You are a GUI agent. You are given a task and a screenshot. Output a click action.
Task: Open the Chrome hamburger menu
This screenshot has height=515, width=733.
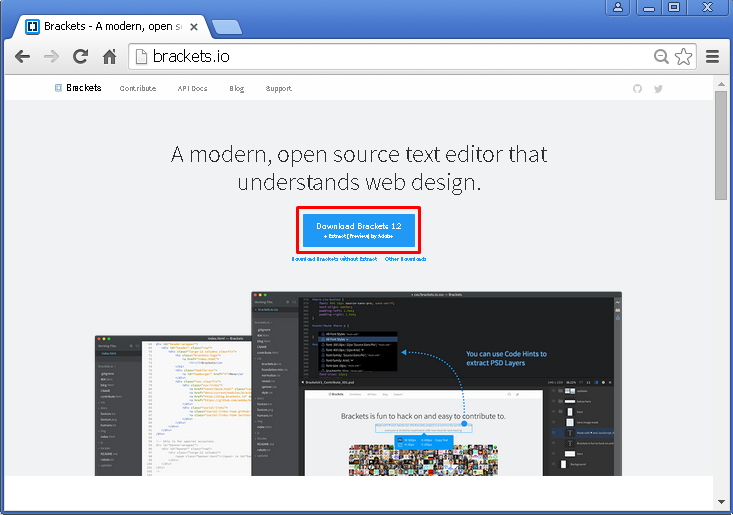pyautogui.click(x=712, y=57)
